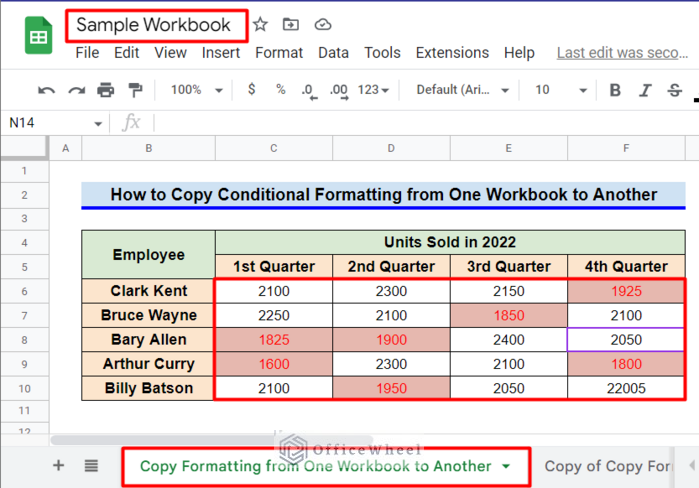699x488 pixels.
Task: Print the spreadsheet using printer icon
Action: (106, 90)
